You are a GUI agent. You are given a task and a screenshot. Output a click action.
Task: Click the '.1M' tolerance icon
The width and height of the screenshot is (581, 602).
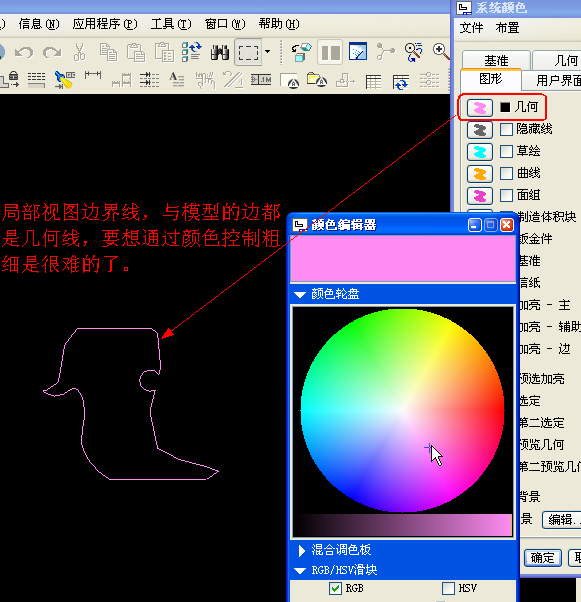pos(261,80)
